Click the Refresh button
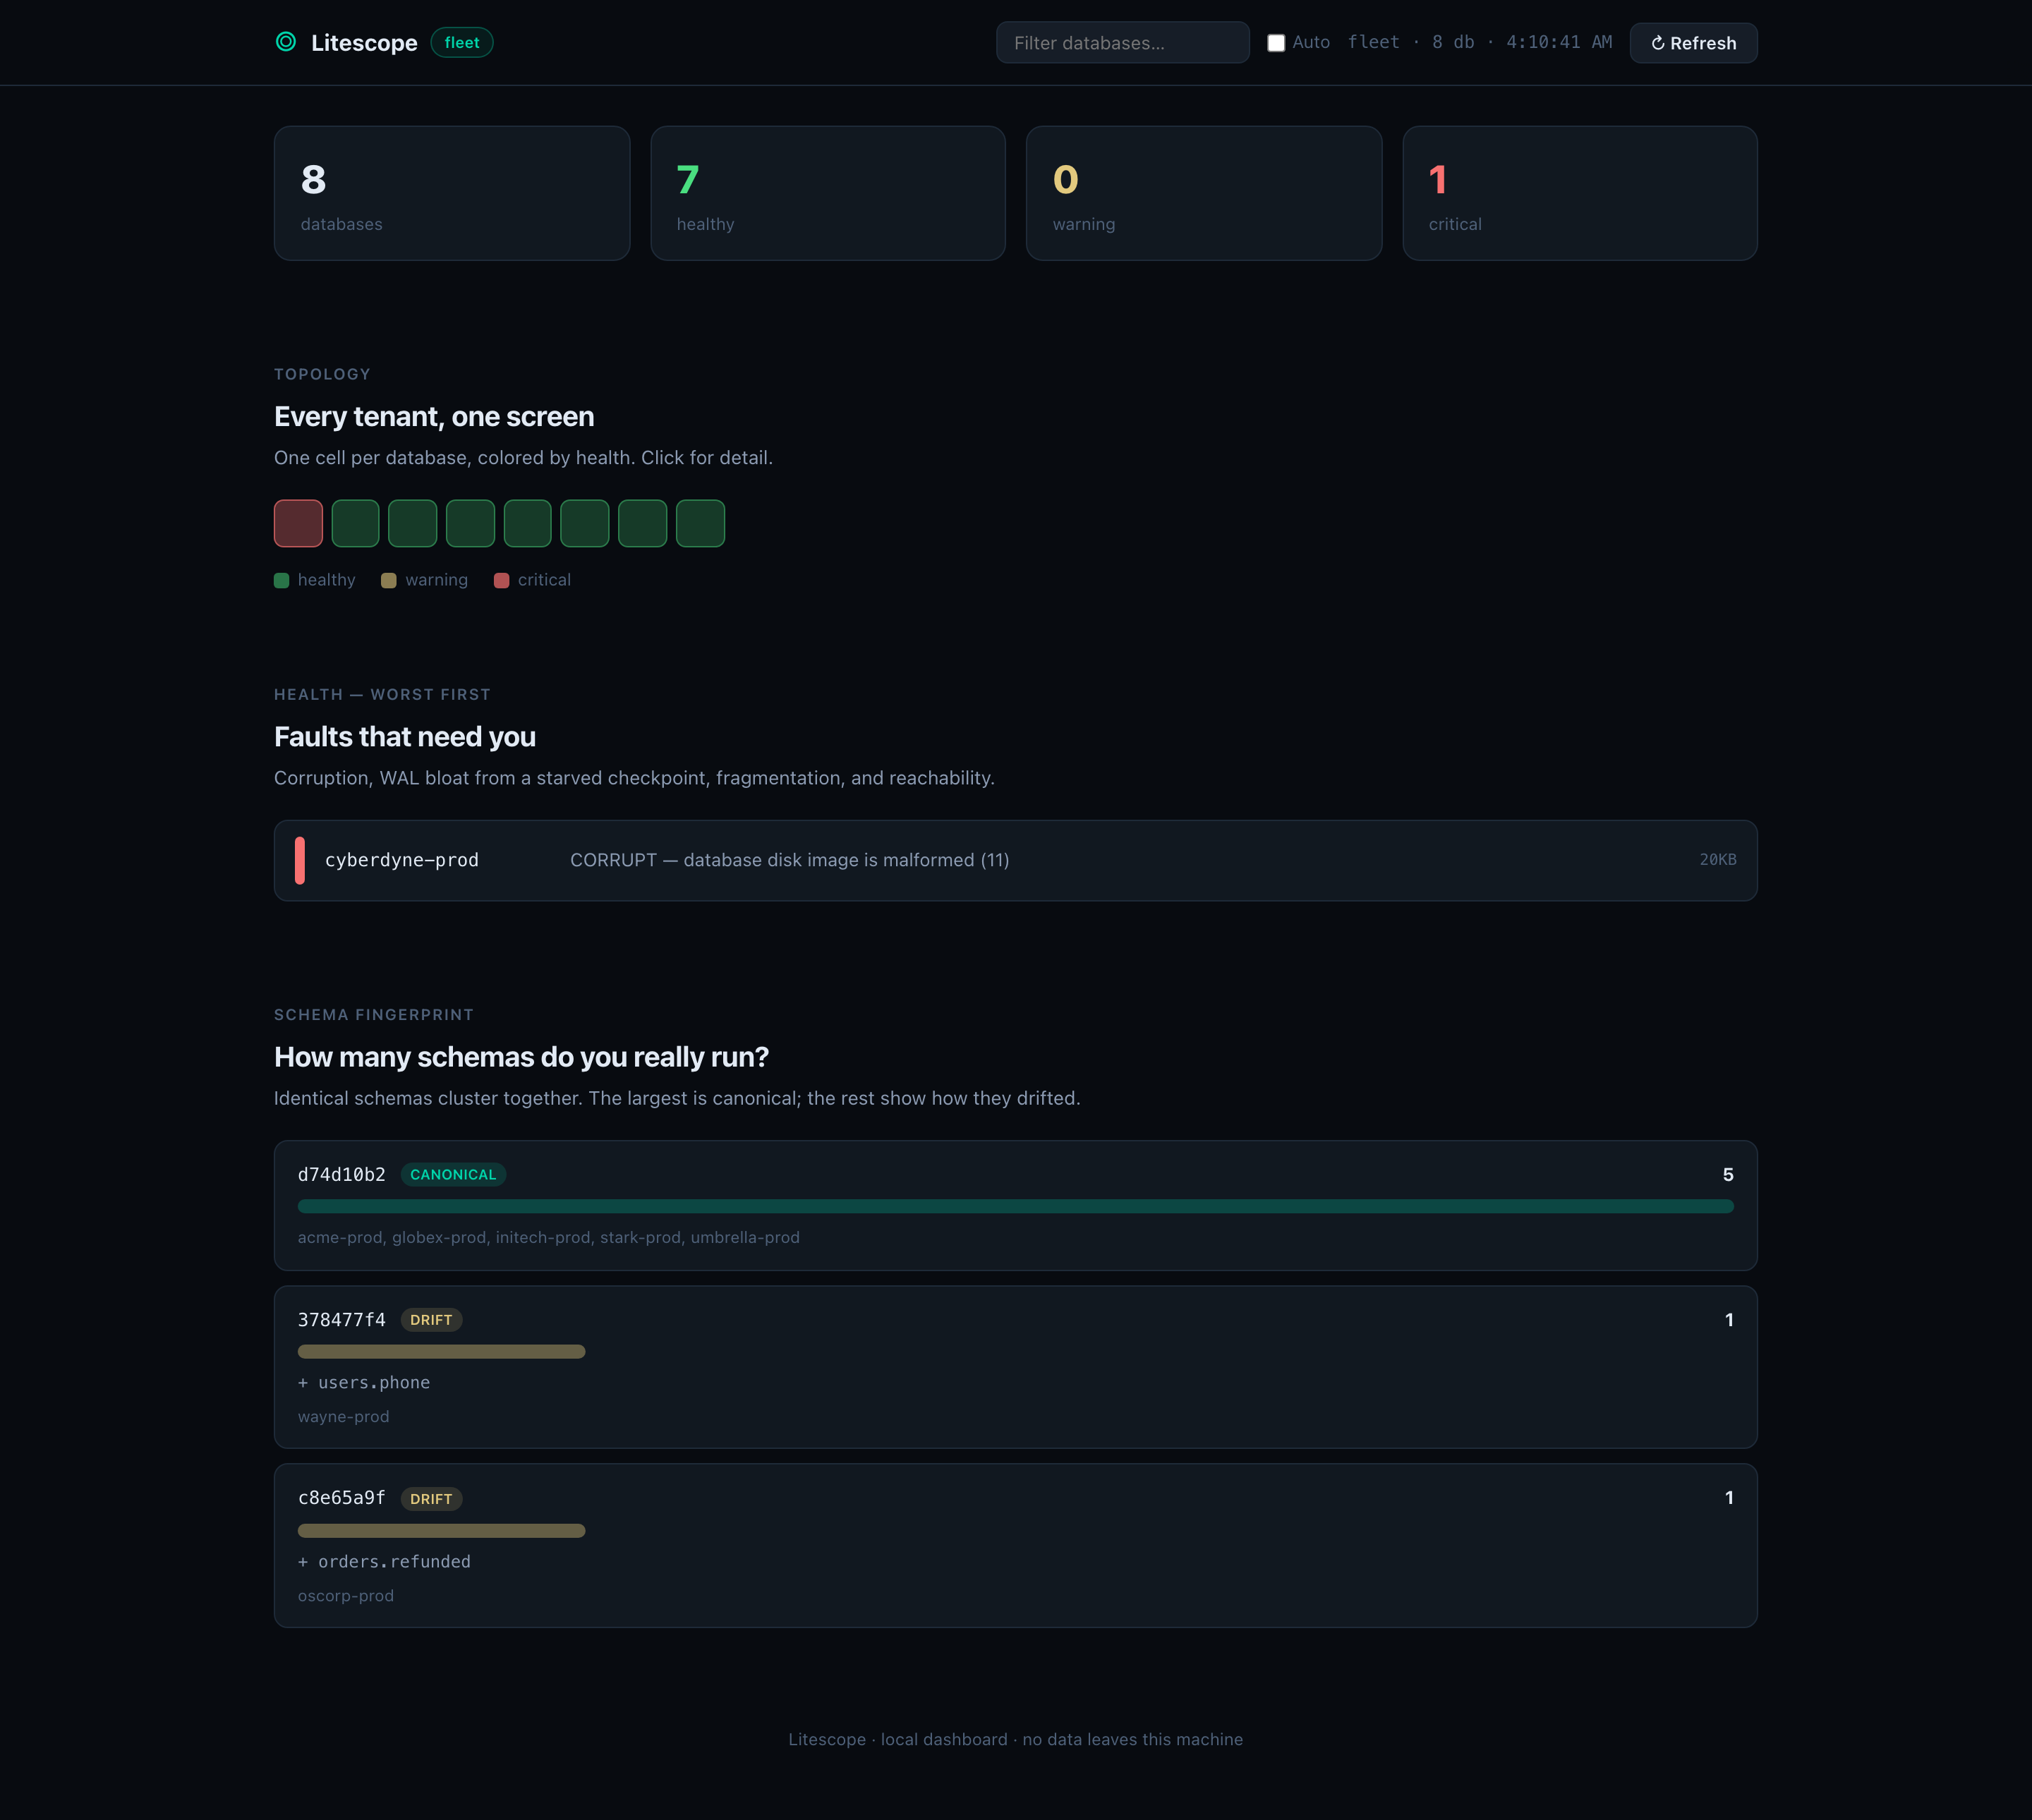This screenshot has width=2032, height=1820. [x=1694, y=43]
